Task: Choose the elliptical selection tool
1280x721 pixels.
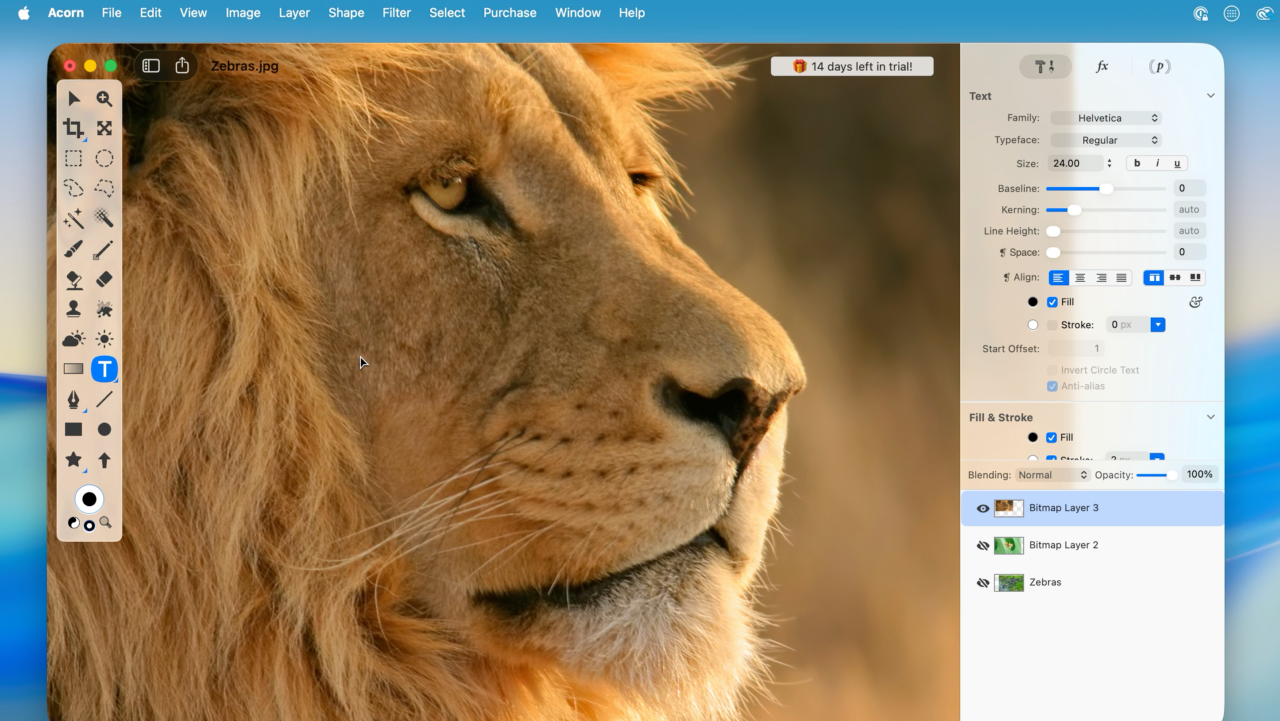Action: (x=104, y=158)
